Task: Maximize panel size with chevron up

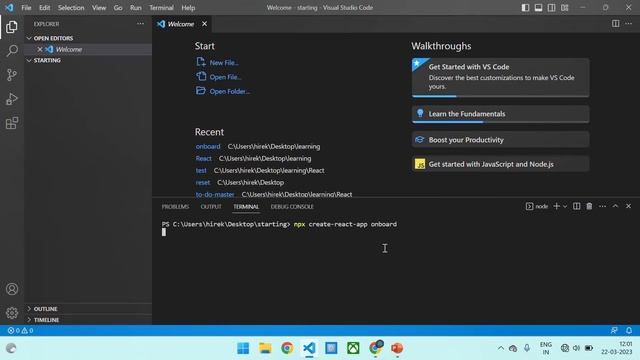Action: coord(615,207)
